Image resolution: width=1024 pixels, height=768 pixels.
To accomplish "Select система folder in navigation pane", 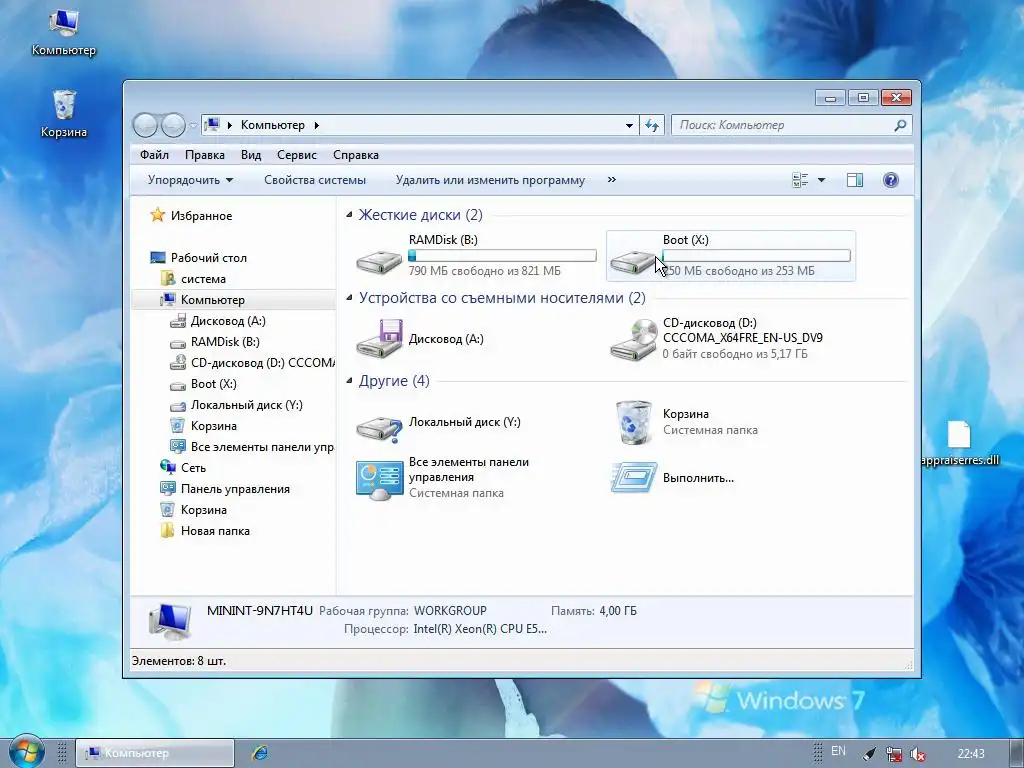I will click(x=203, y=279).
